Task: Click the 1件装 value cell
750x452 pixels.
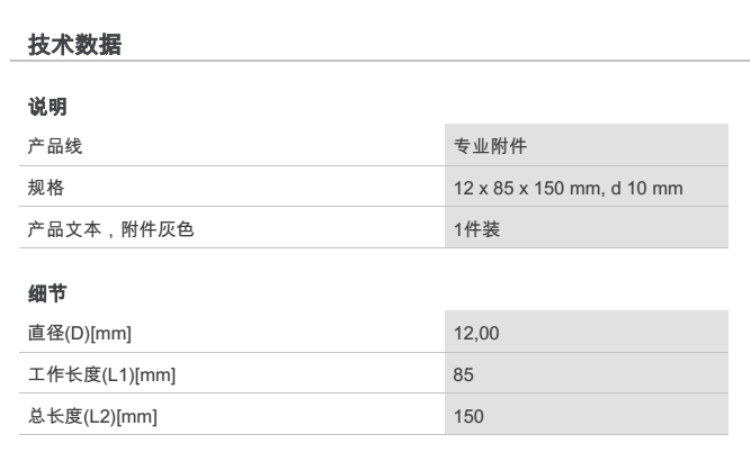Action: pyautogui.click(x=477, y=229)
